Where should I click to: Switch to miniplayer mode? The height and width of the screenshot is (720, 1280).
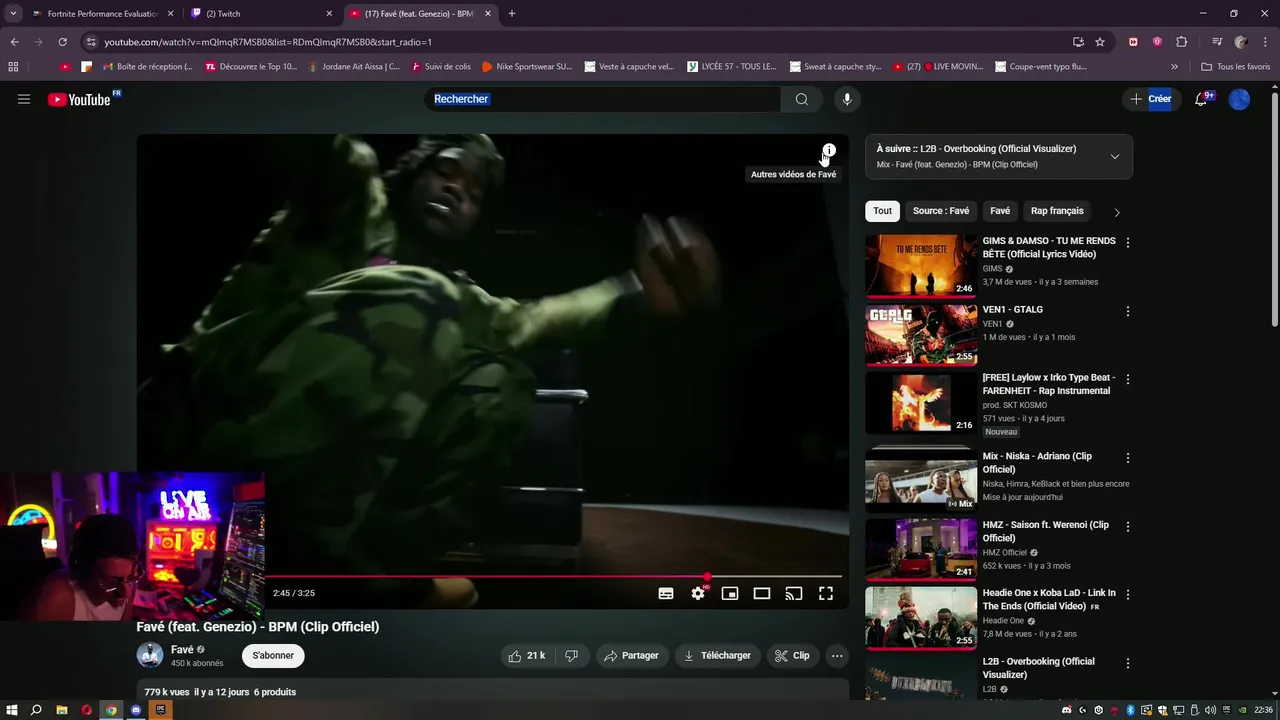tap(730, 593)
